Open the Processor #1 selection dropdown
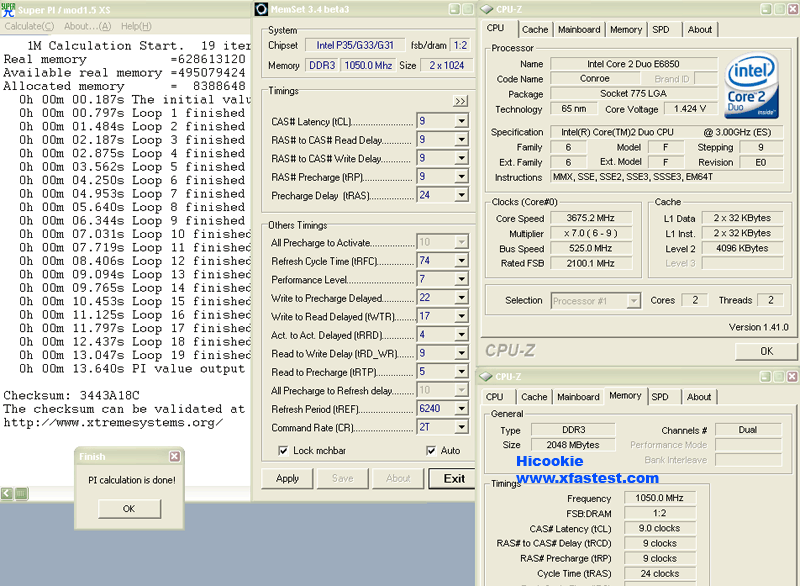This screenshot has width=800, height=586. point(633,301)
